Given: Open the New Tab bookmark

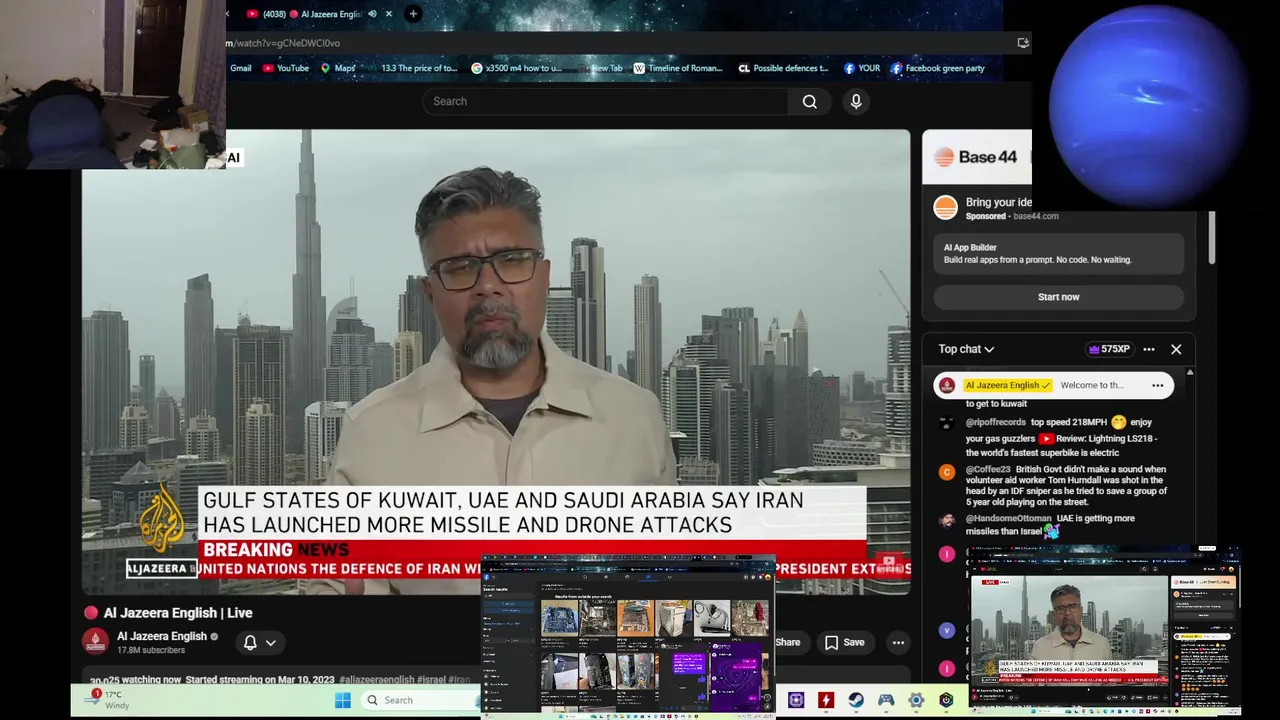Looking at the screenshot, I should click(606, 68).
